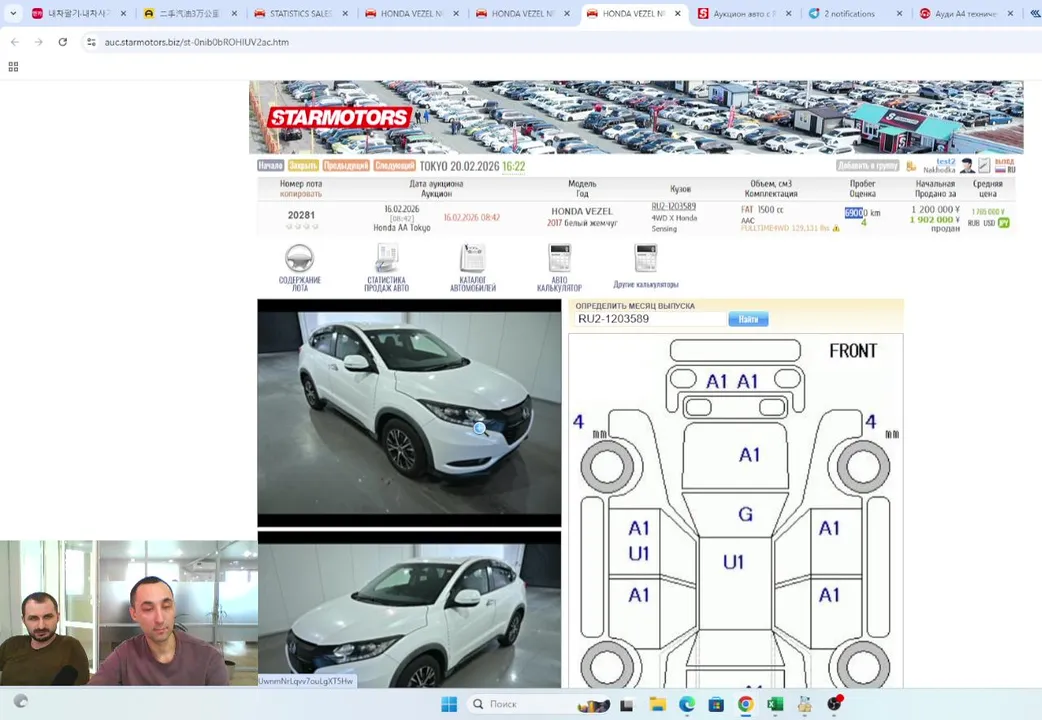Screen dimensions: 1042x720
Task: Open the Содержание лота steering wheel icon
Action: 299,258
